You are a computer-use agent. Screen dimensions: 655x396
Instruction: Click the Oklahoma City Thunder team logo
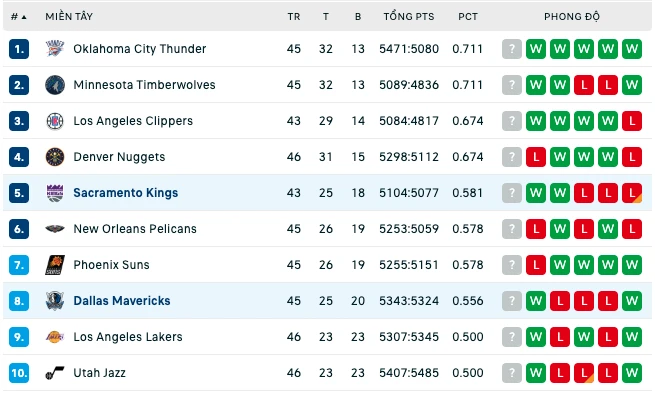(x=55, y=49)
